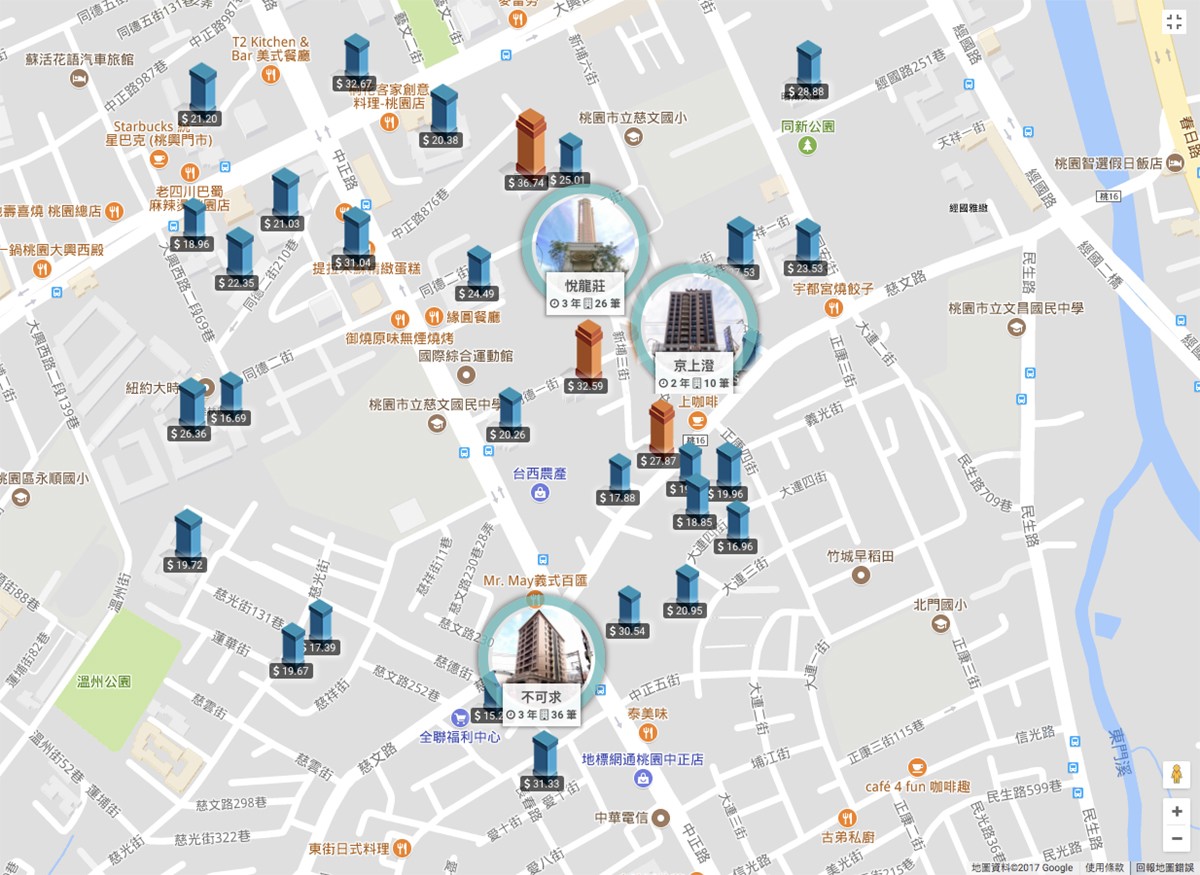Open the 悅龍莊 building photo card
This screenshot has width=1200, height=875.
pos(586,250)
